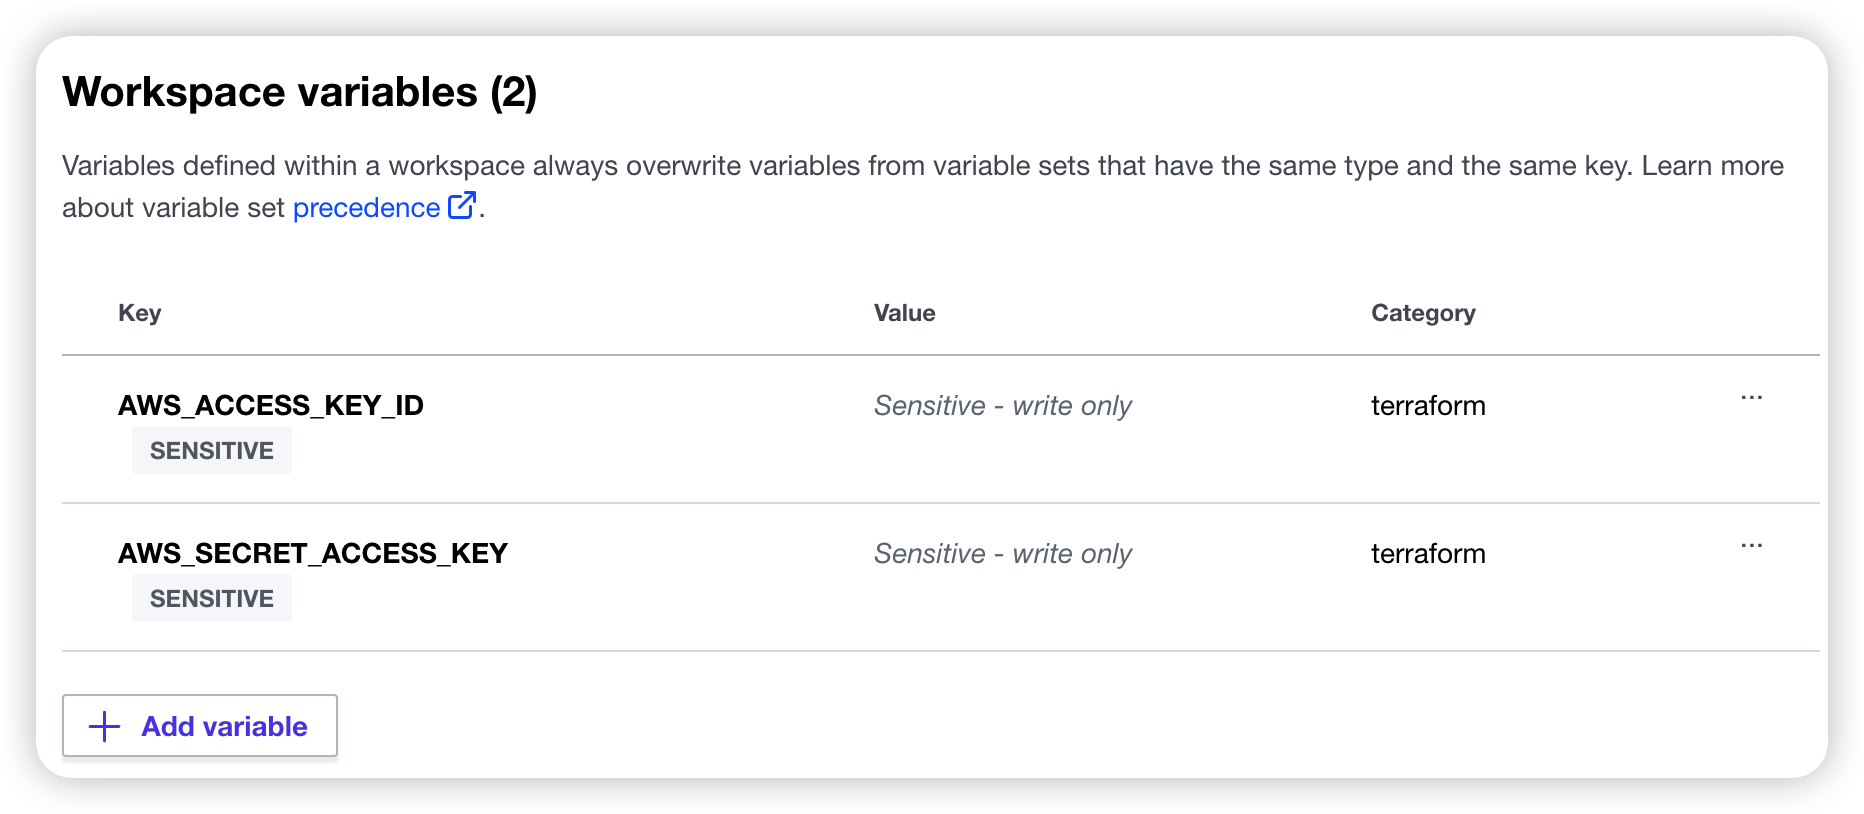Click the variables description paragraph text

(x=923, y=187)
